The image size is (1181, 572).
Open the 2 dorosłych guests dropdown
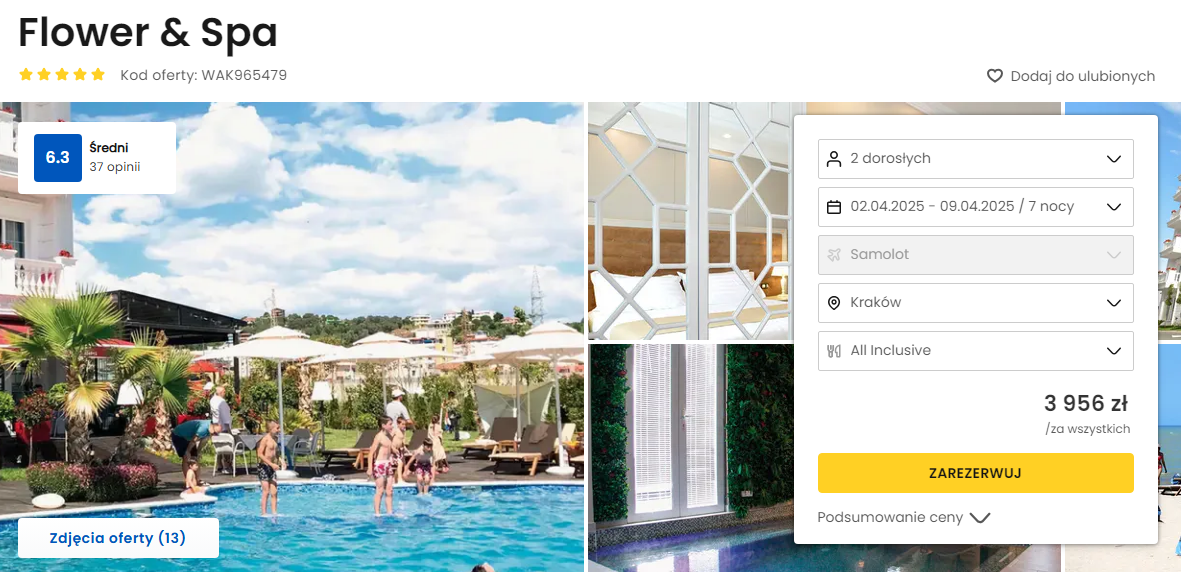click(x=975, y=158)
